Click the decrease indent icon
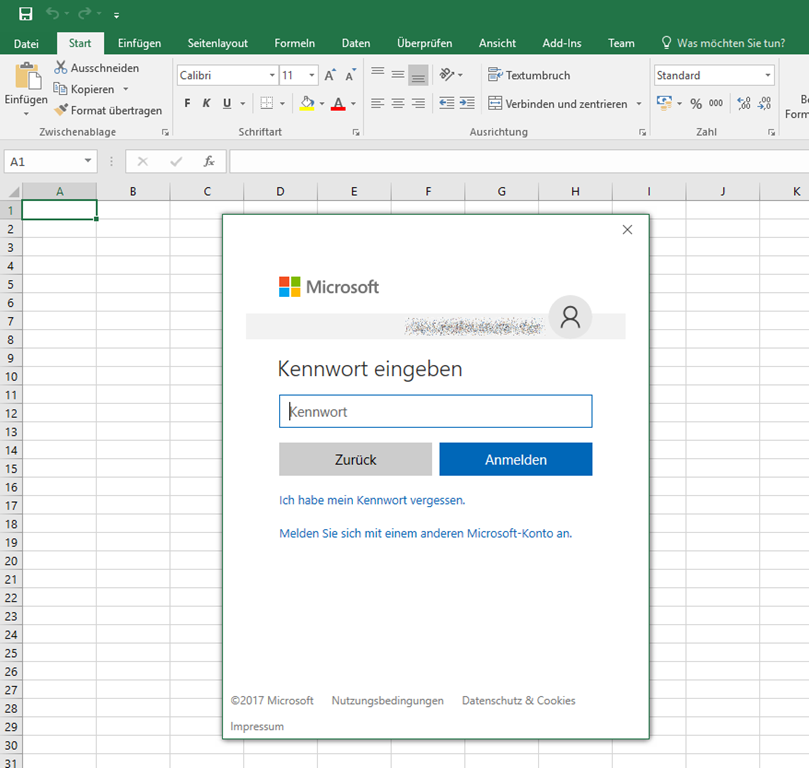Viewport: 809px width, 768px height. (446, 103)
